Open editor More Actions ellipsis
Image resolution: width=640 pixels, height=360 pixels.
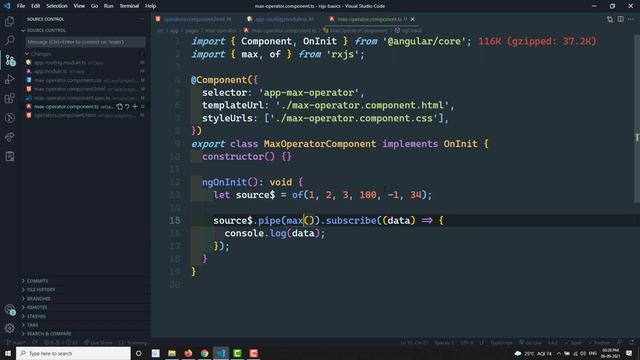(x=631, y=19)
